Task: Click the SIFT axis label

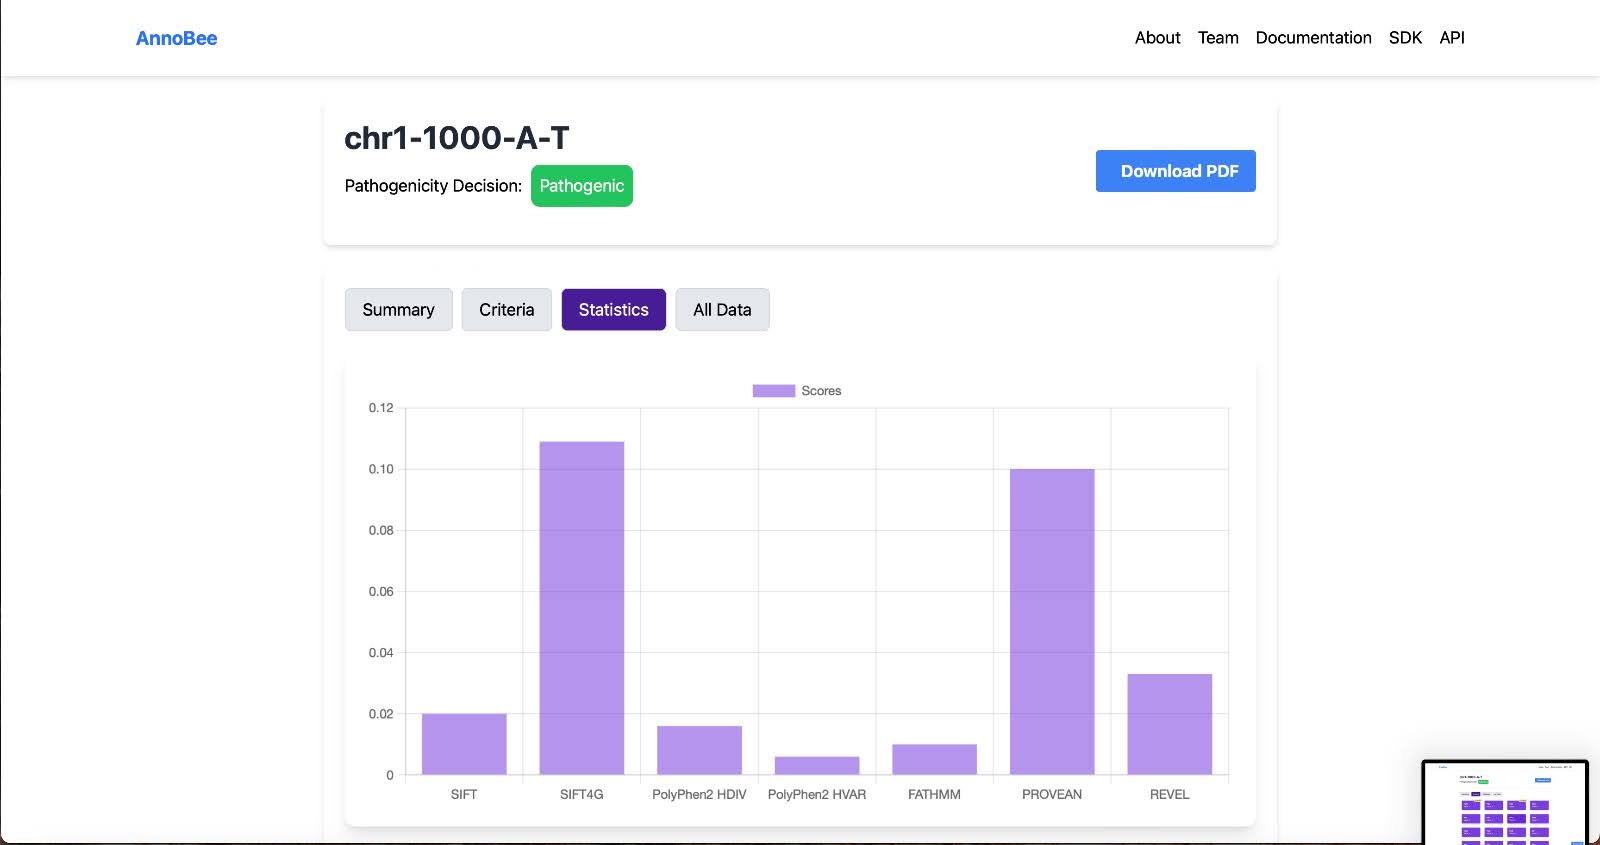Action: click(464, 794)
